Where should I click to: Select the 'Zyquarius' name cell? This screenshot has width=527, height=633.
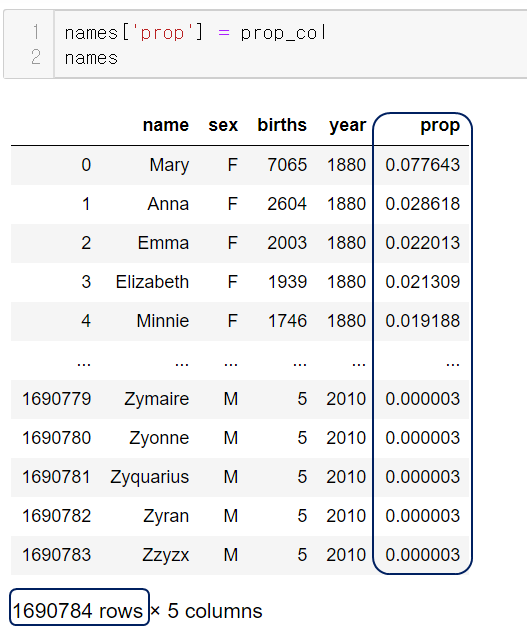point(149,477)
